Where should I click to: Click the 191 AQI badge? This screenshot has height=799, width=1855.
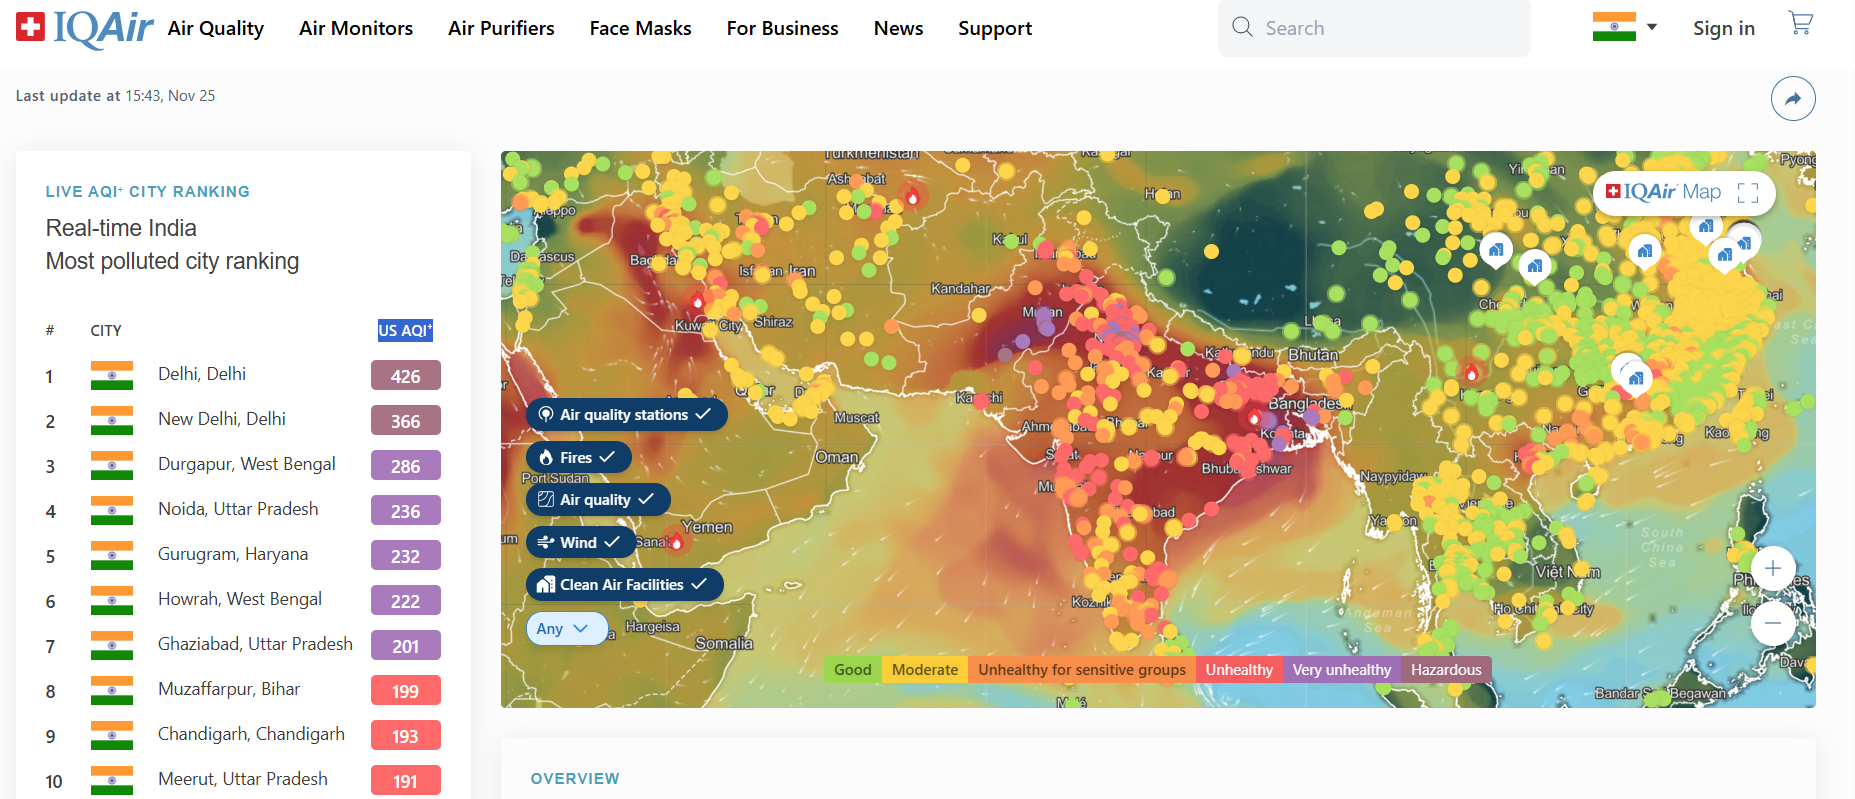(x=405, y=781)
